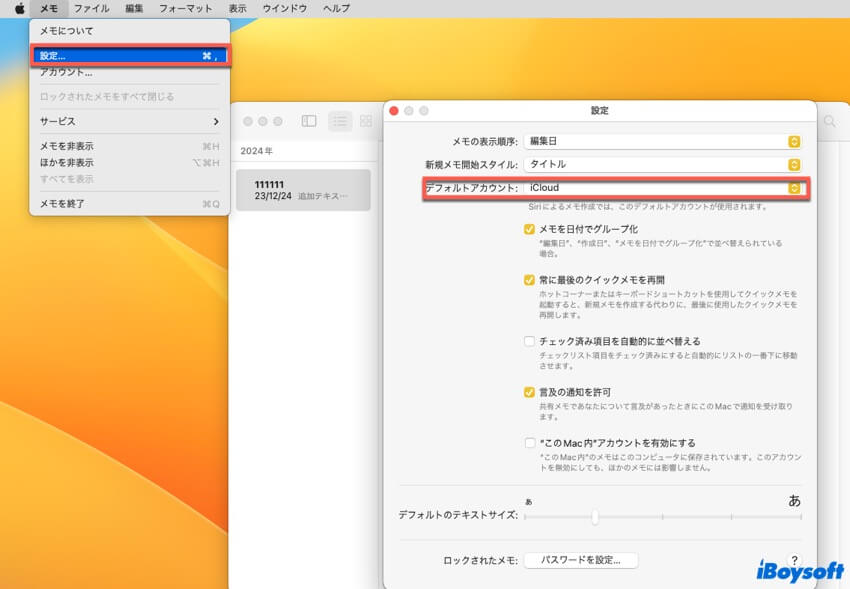Viewport: 850px width, 589px height.
Task: Choose アカウント... menu item
Action: pos(130,73)
